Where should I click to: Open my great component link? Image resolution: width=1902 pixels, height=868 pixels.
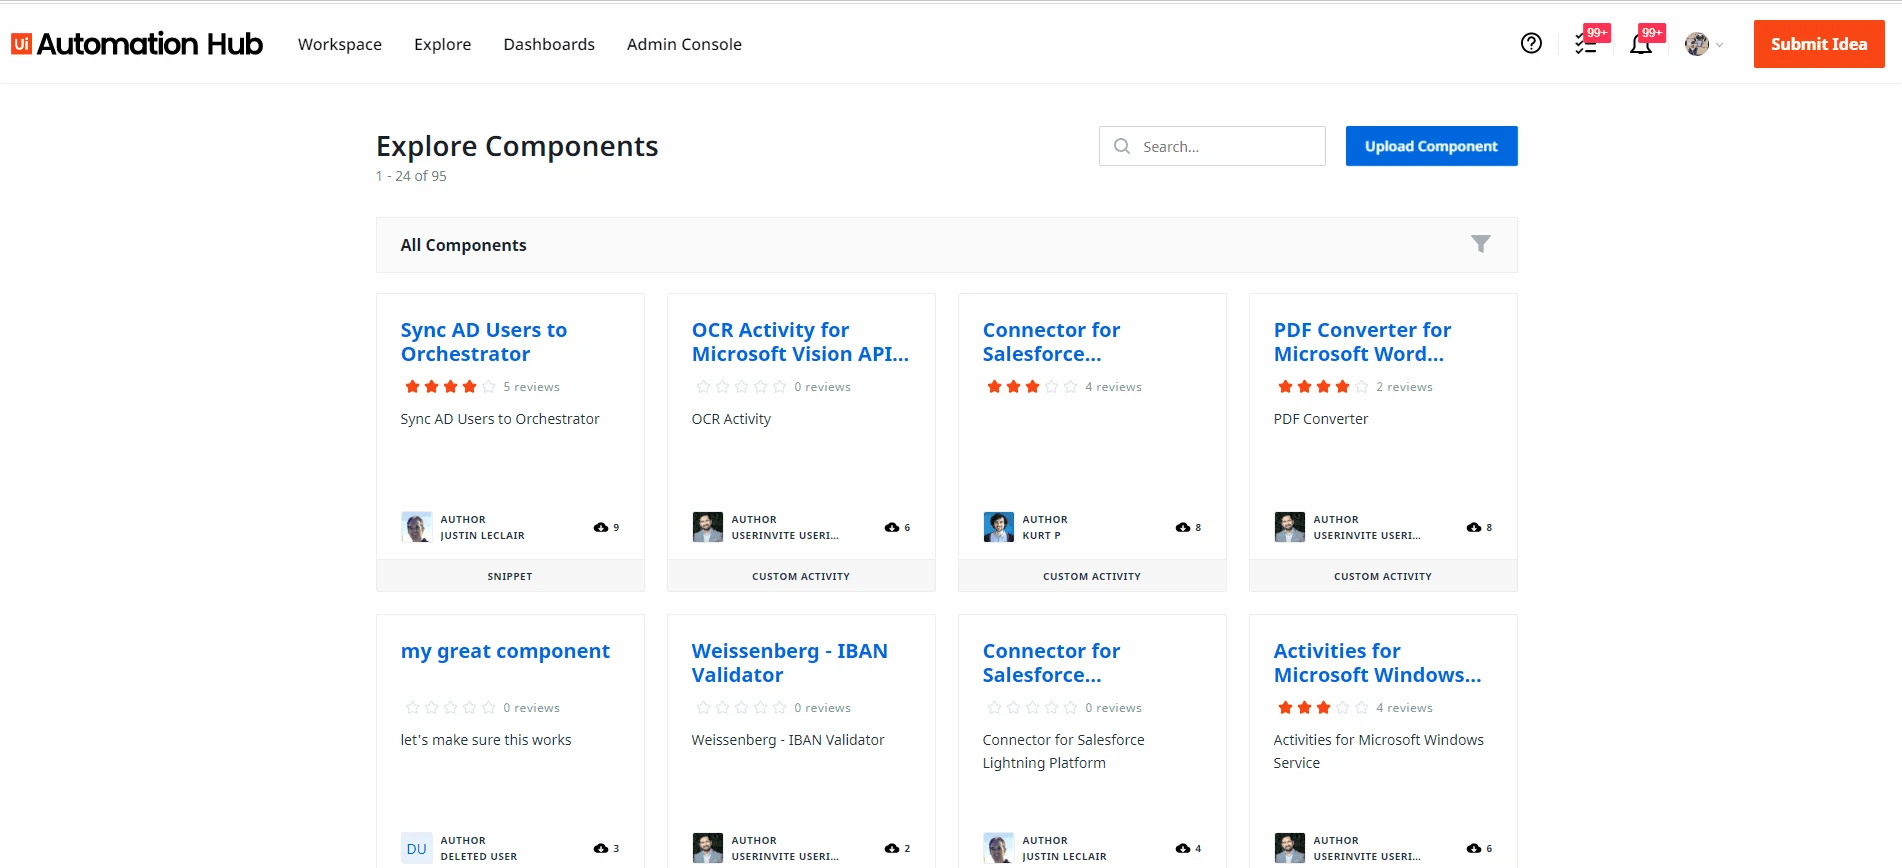click(505, 651)
